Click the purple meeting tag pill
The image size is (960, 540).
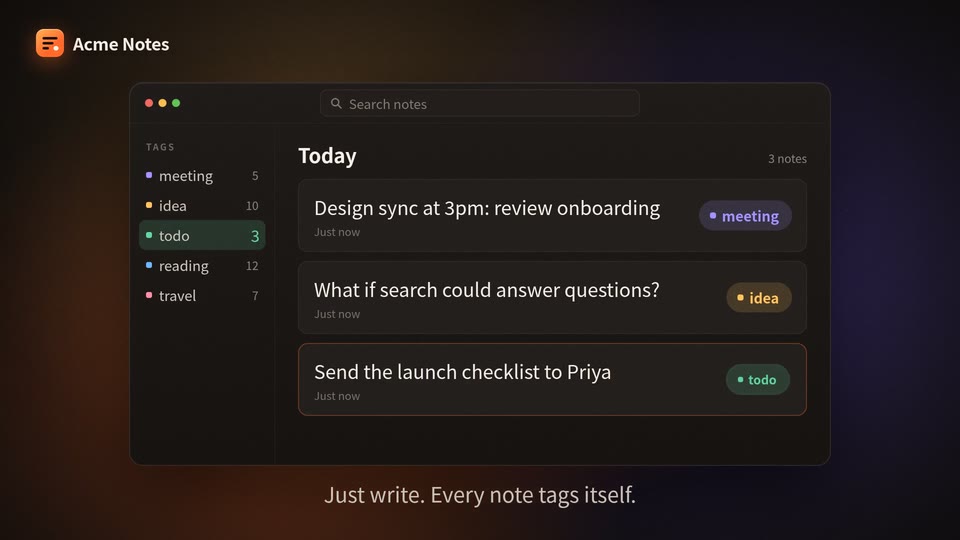745,216
